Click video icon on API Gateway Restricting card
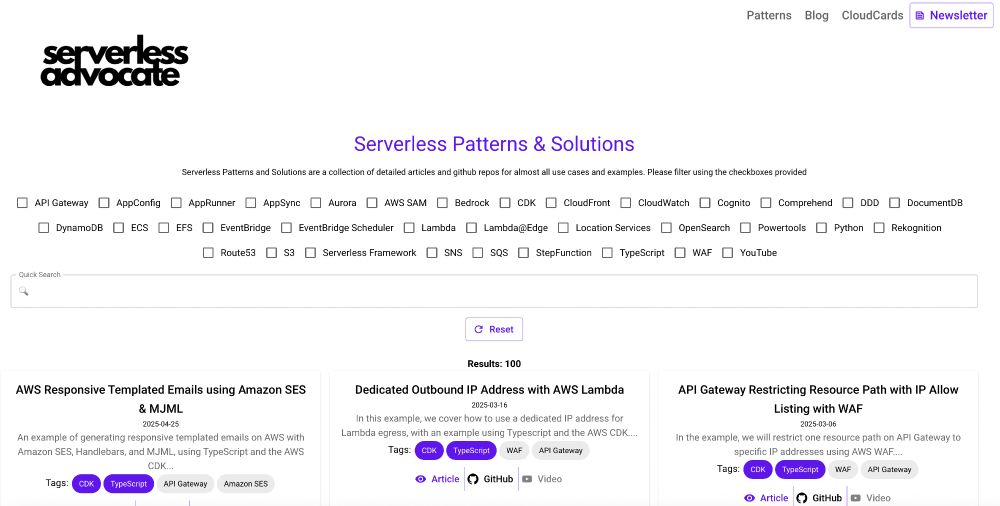 click(x=855, y=498)
